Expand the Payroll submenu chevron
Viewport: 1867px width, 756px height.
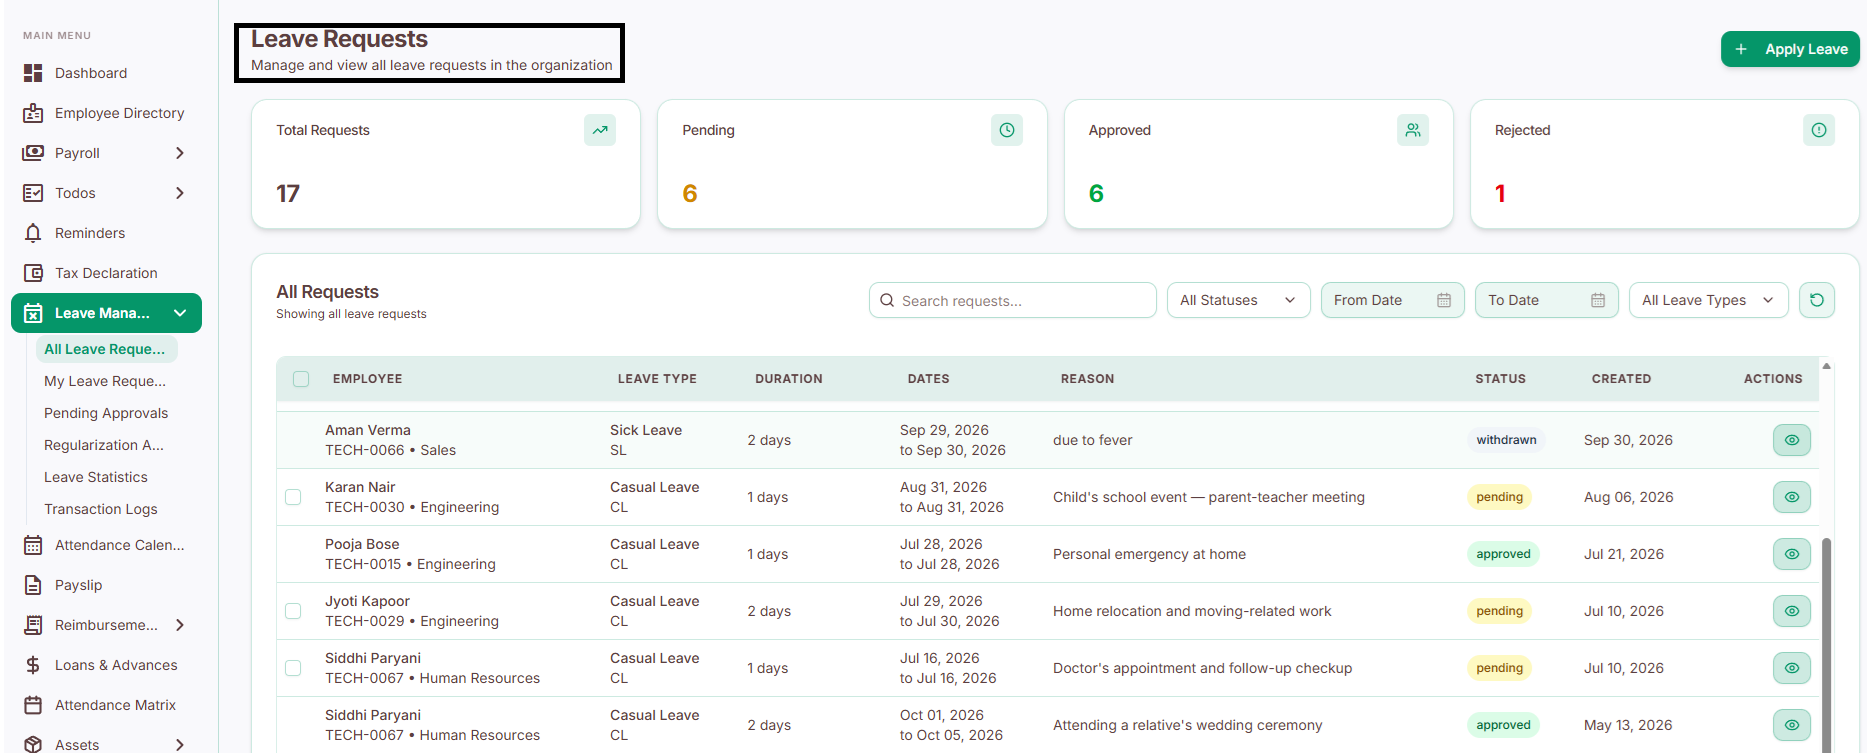[180, 153]
